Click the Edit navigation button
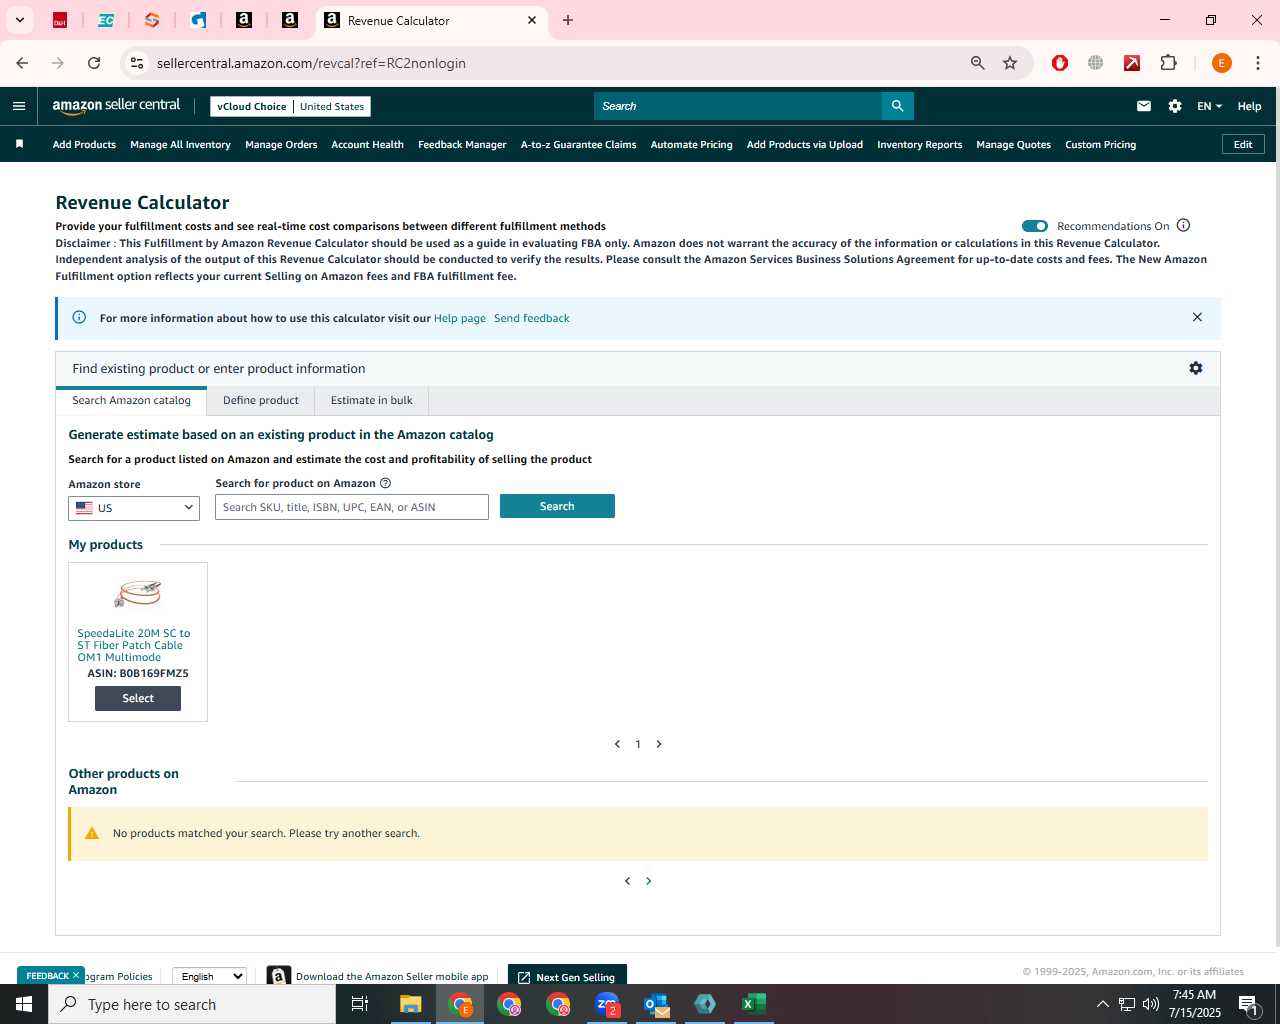The width and height of the screenshot is (1280, 1024). (1243, 144)
